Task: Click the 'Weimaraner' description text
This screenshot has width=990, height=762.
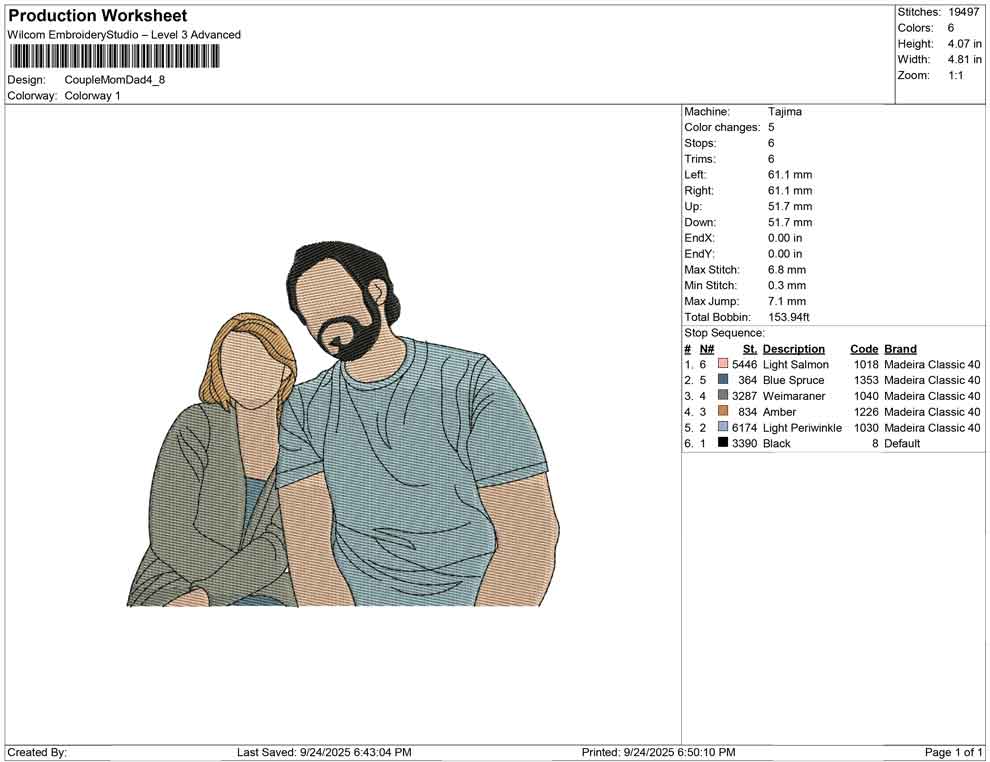Action: click(x=794, y=396)
